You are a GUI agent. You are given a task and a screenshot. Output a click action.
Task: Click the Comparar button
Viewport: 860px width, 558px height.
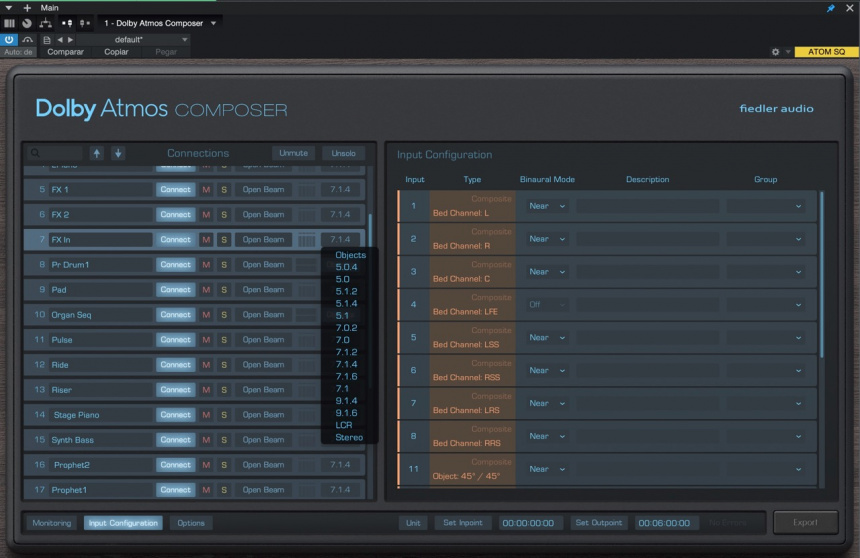tap(65, 52)
